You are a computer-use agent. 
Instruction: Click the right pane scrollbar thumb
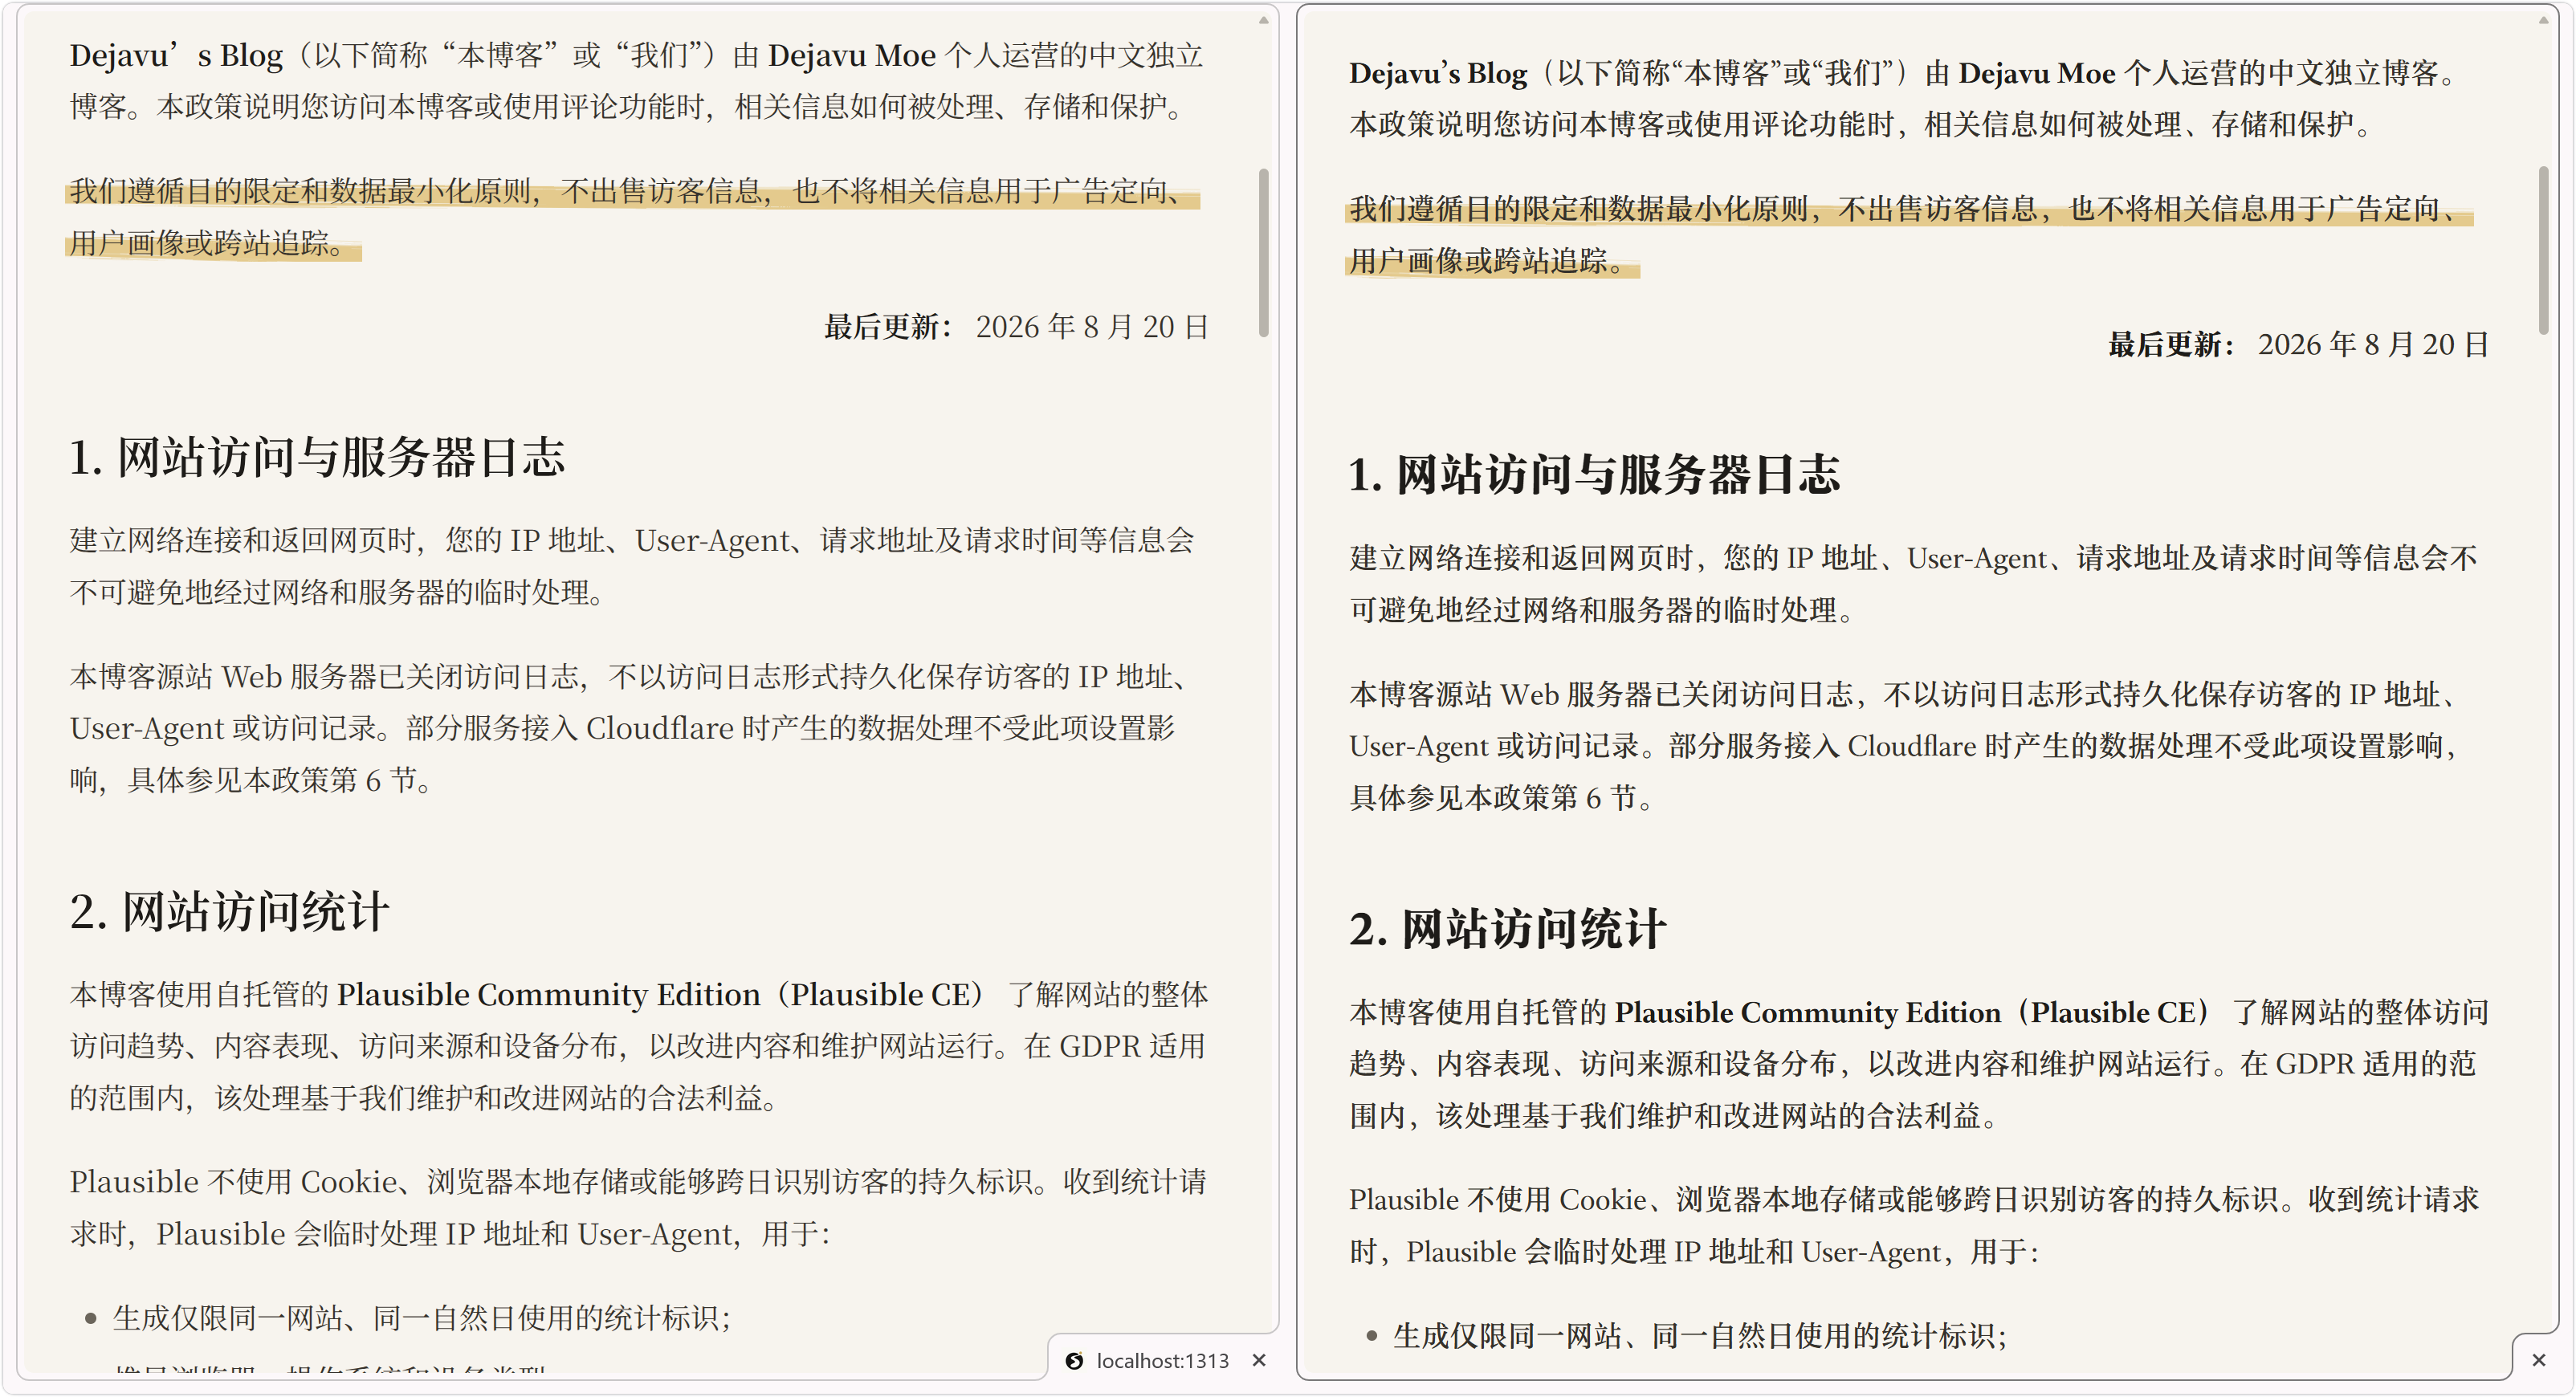tap(2543, 250)
